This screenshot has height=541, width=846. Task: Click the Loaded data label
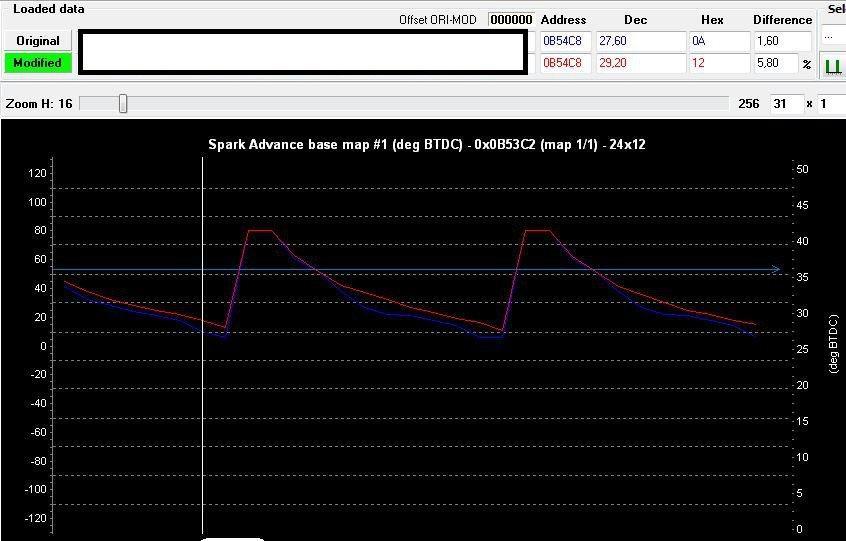[49, 9]
